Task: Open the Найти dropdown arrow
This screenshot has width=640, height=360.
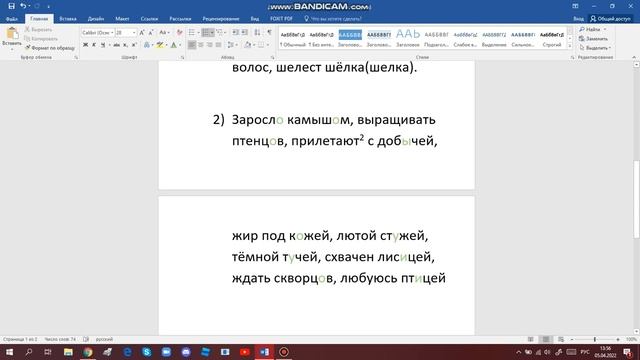Action: coord(605,29)
